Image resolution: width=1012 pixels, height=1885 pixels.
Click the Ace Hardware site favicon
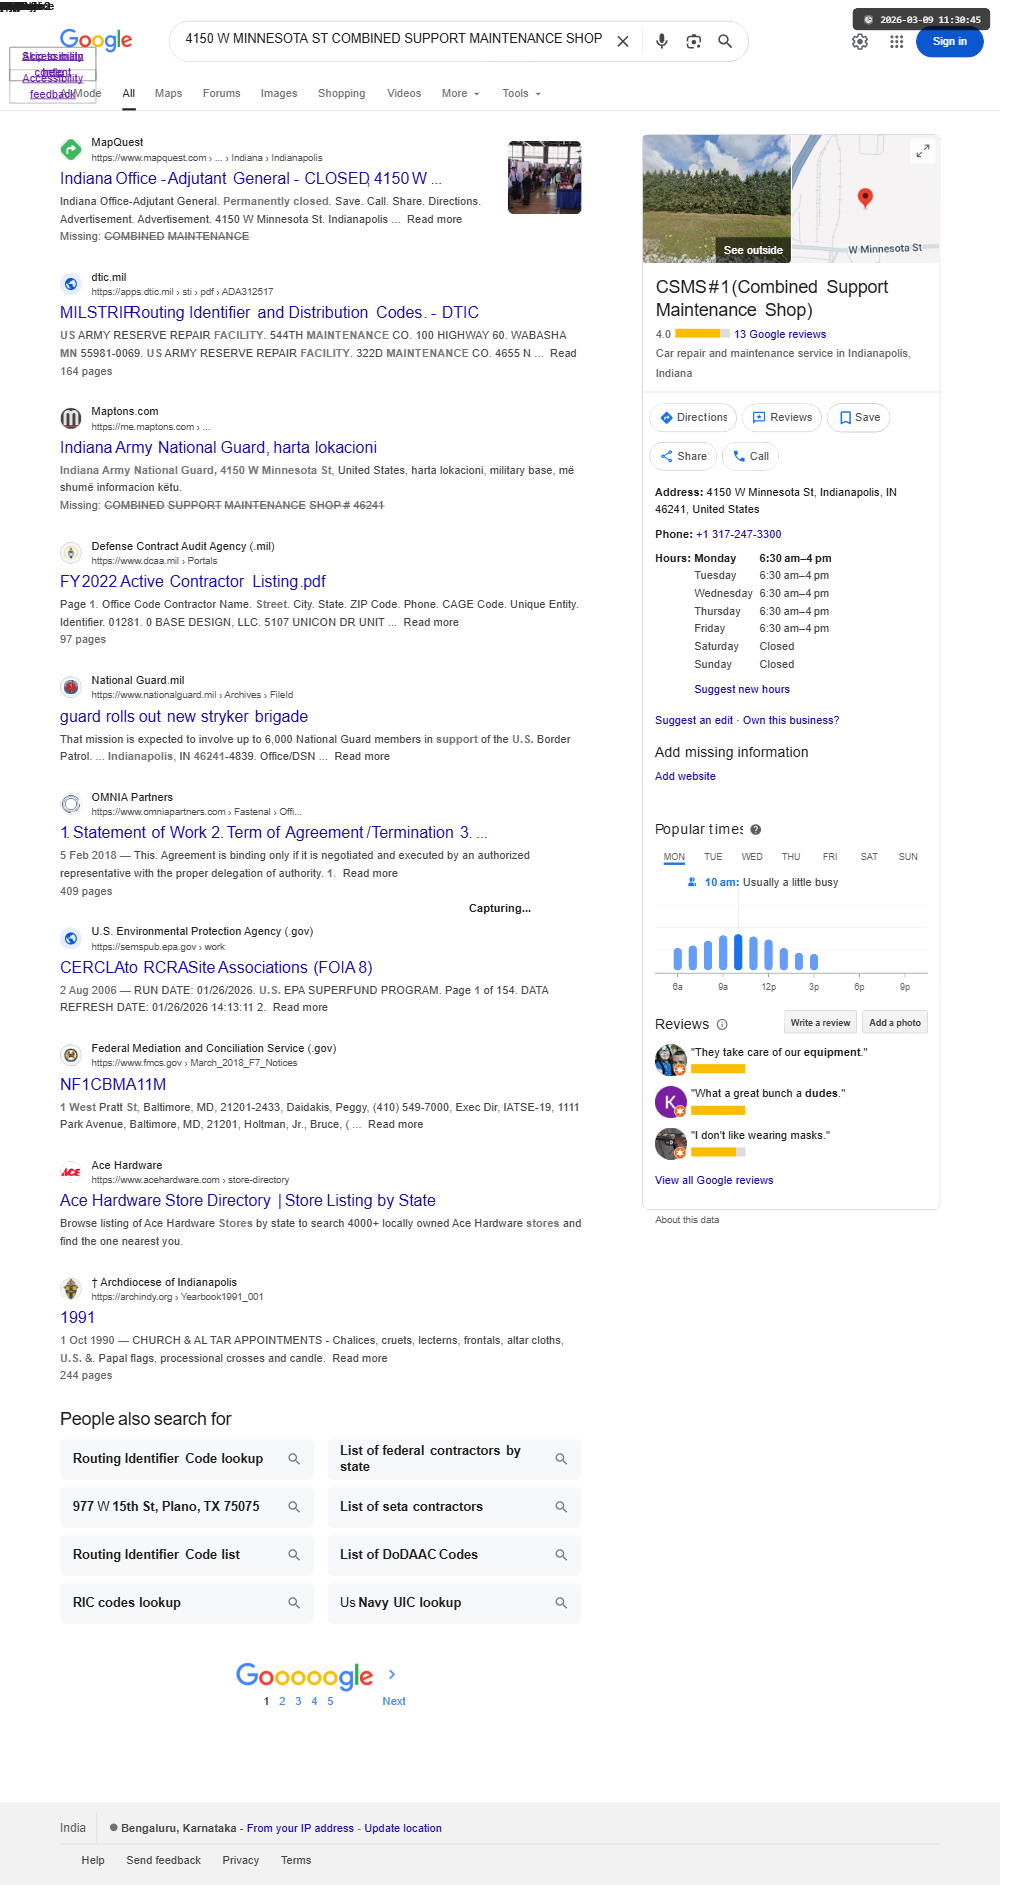coord(71,1172)
